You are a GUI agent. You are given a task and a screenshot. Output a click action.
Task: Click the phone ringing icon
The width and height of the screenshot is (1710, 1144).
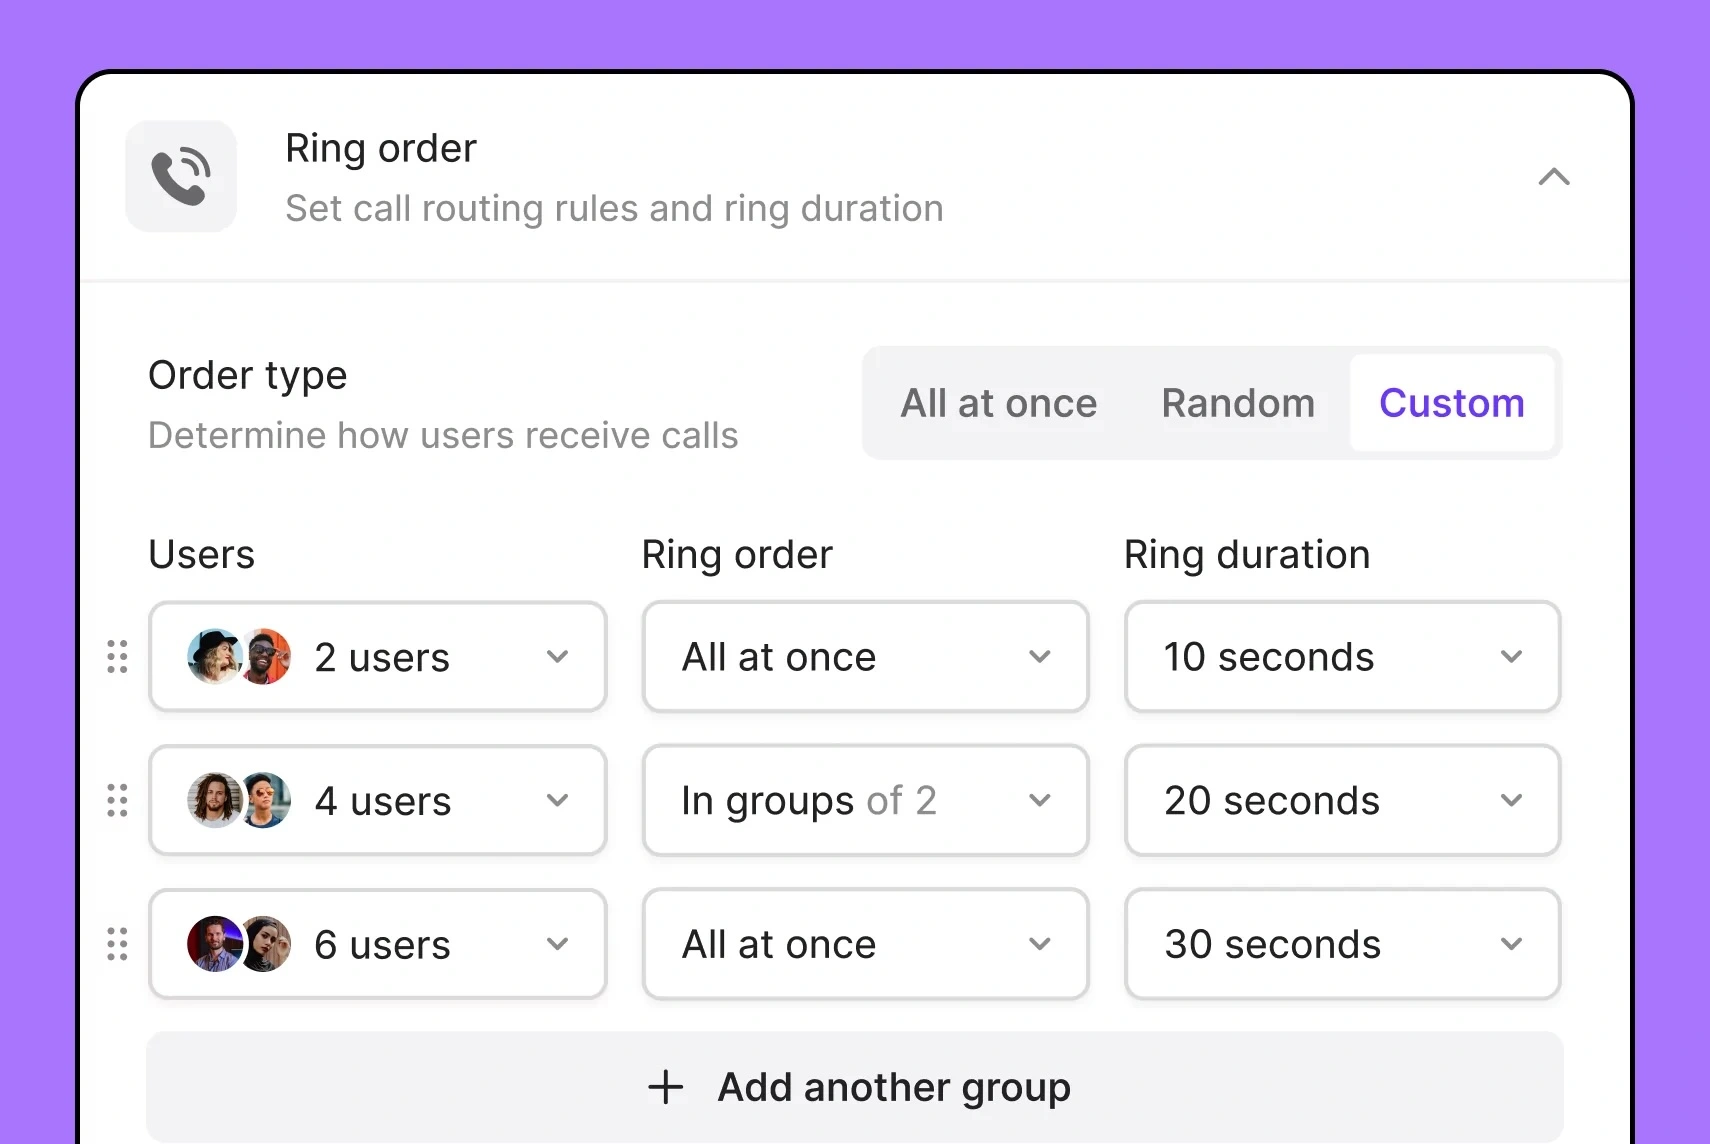coord(181,176)
